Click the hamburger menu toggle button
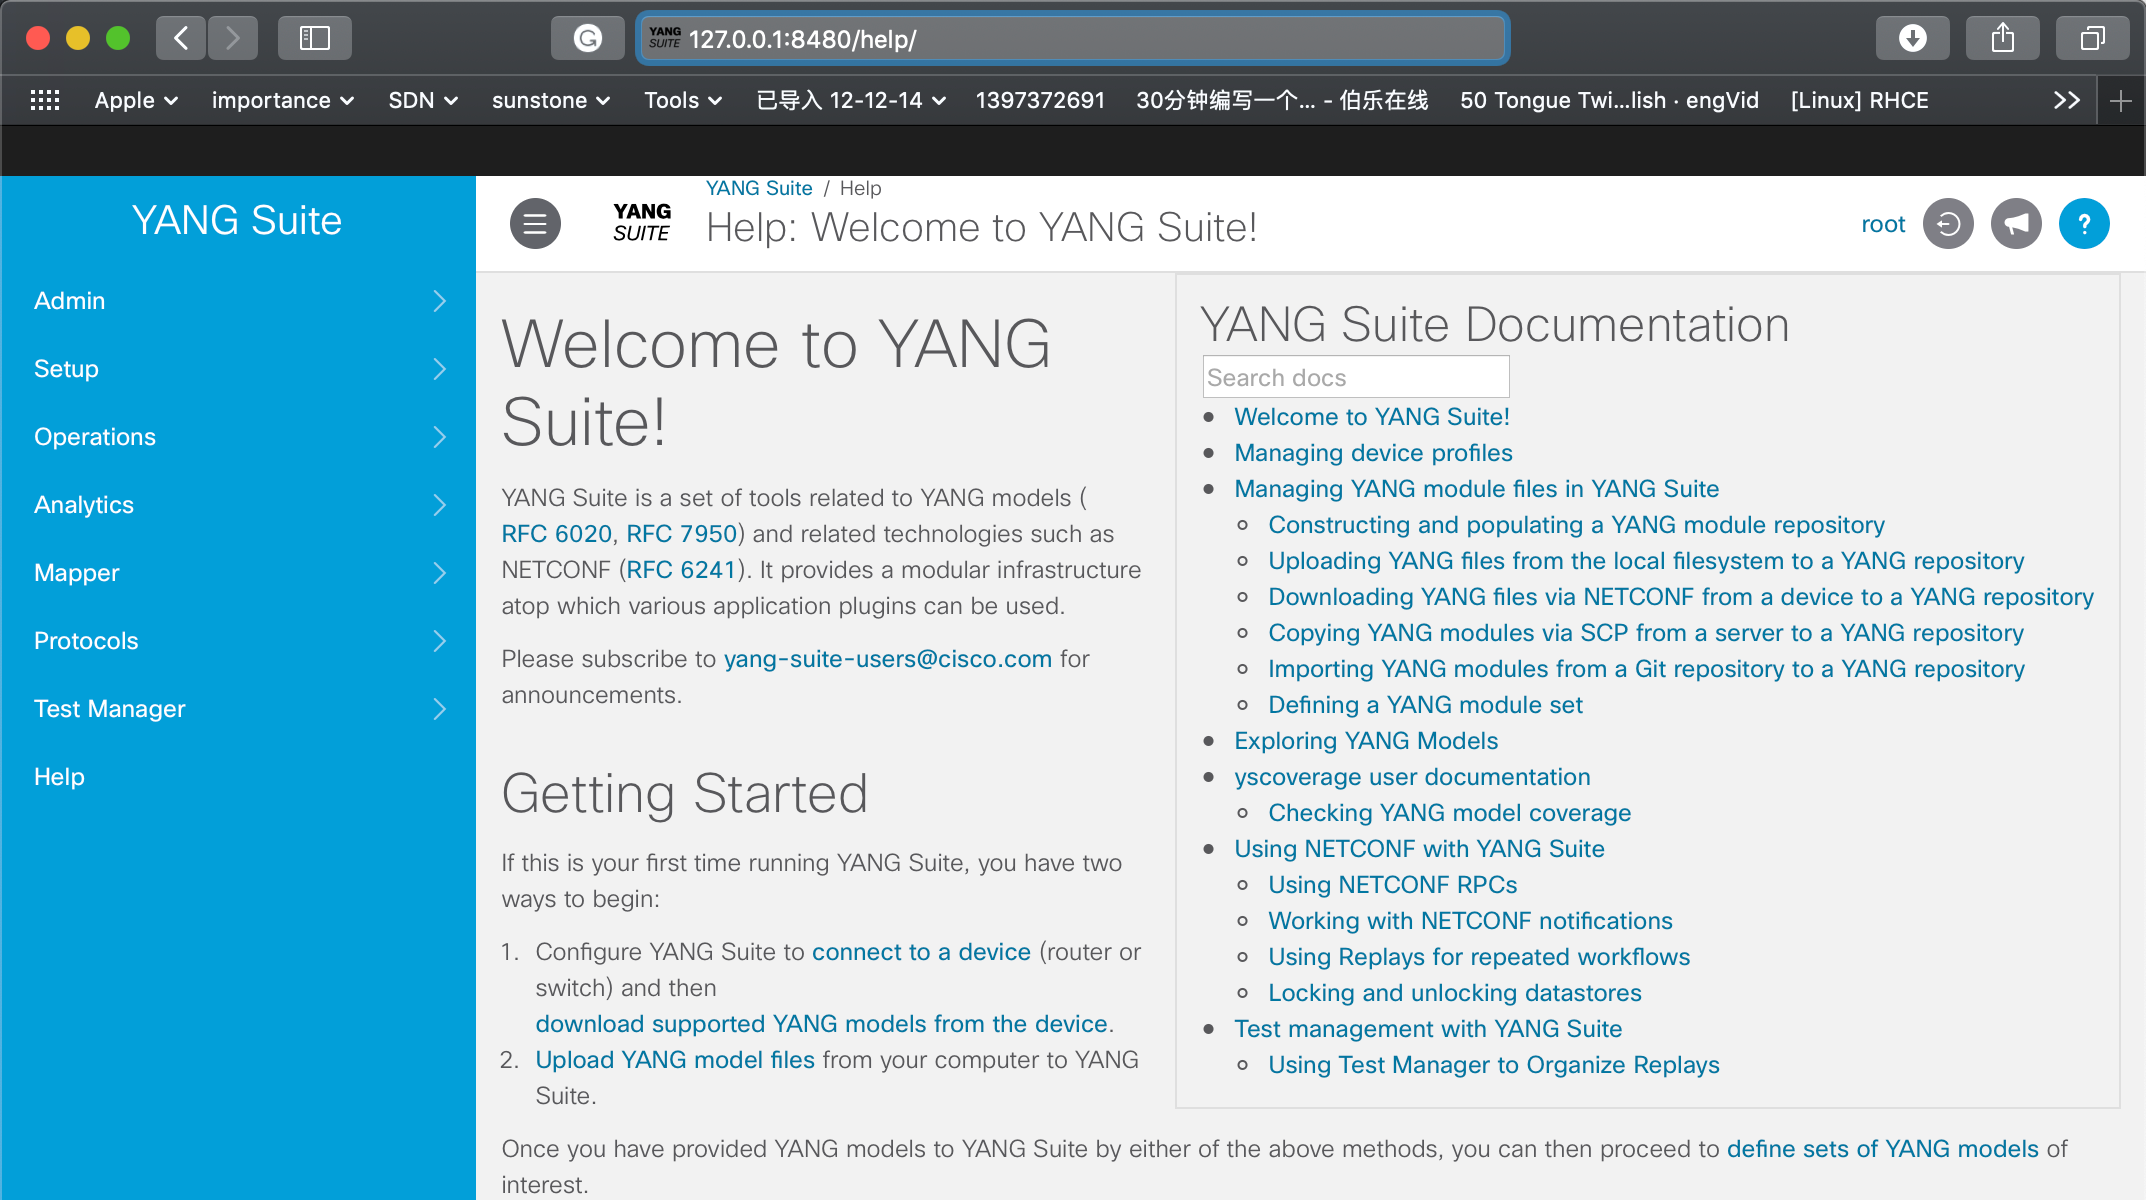The width and height of the screenshot is (2146, 1200). coord(535,224)
